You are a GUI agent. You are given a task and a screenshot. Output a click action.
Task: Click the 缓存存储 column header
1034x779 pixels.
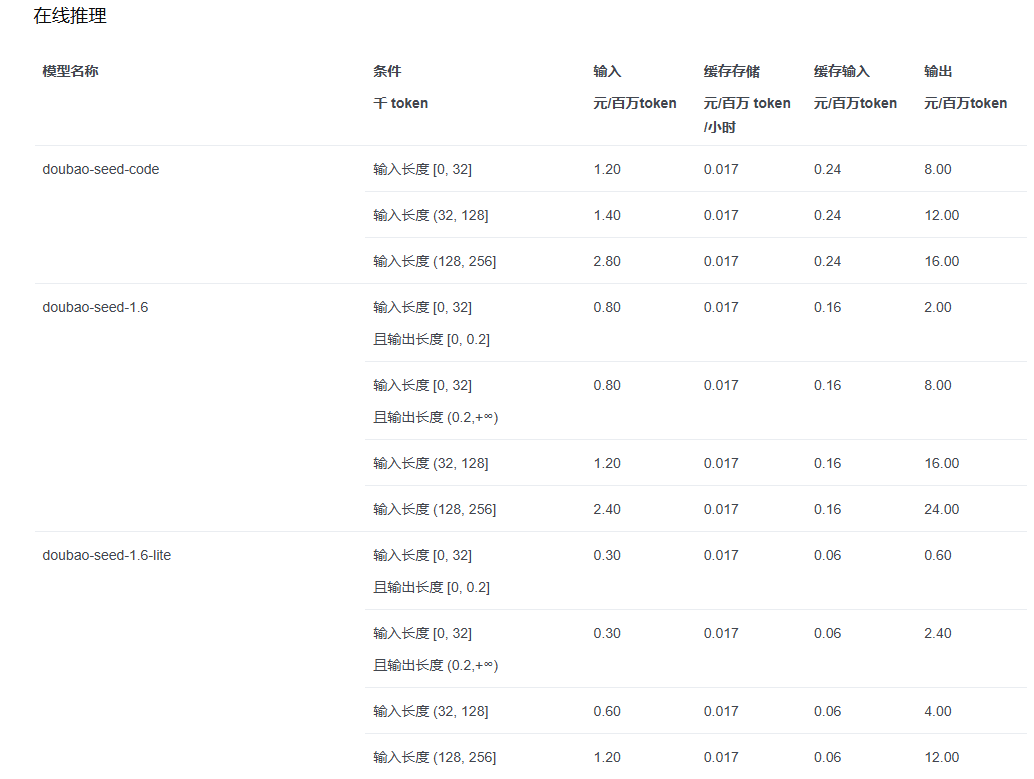(x=732, y=71)
